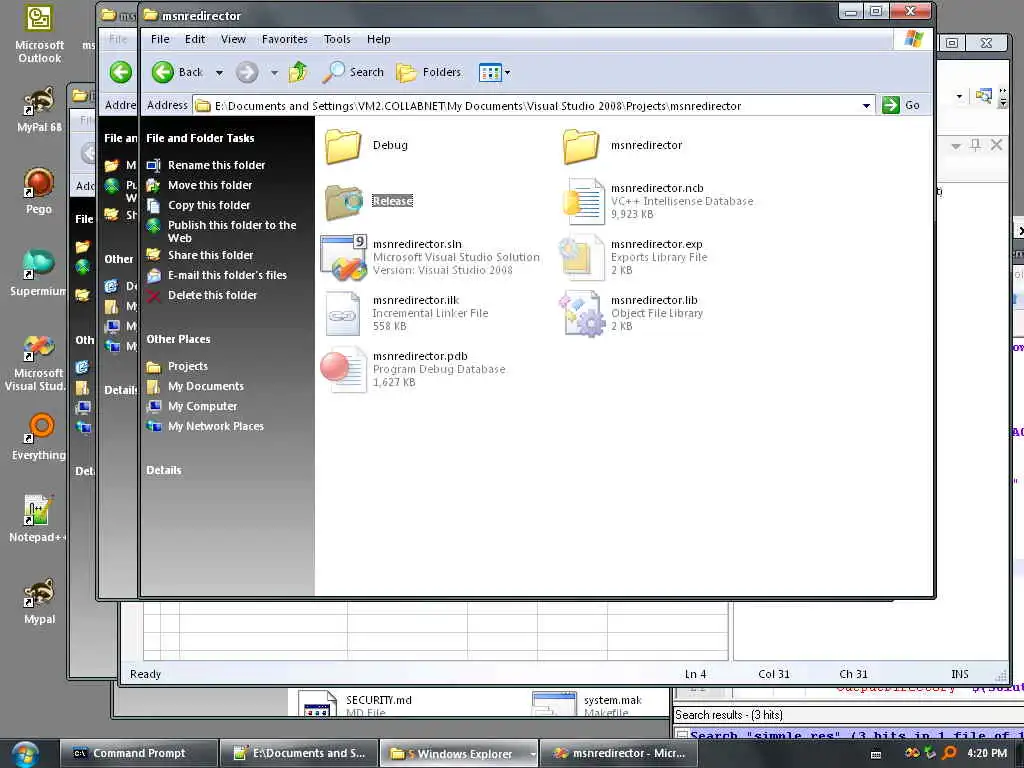This screenshot has width=1024, height=768.
Task: Switch to Command Prompt taskbar button
Action: click(138, 754)
